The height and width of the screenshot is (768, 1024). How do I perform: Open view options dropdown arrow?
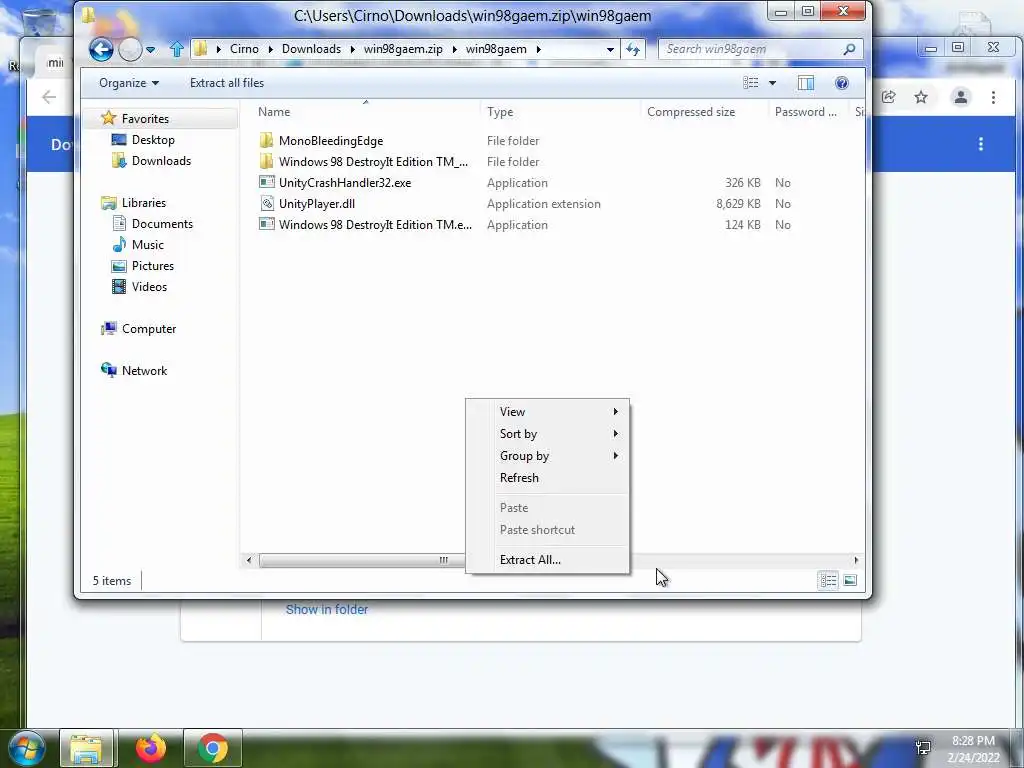pyautogui.click(x=773, y=83)
